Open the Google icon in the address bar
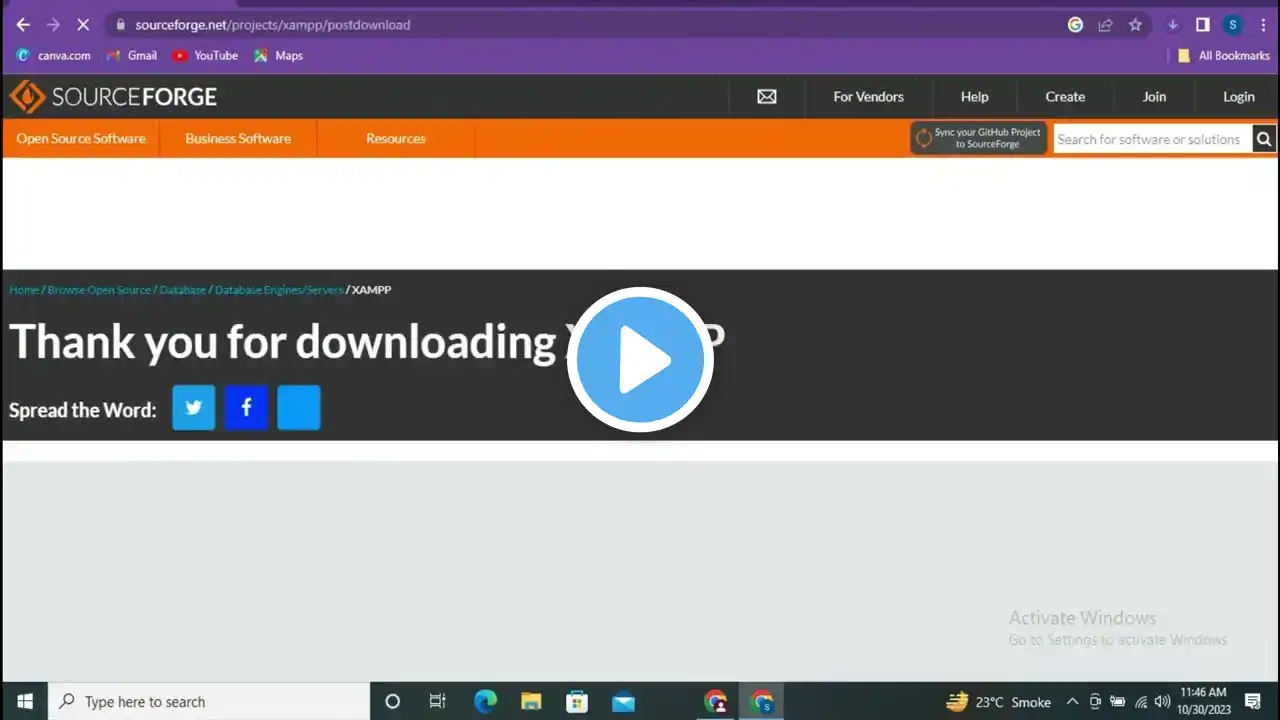1280x720 pixels. point(1076,25)
